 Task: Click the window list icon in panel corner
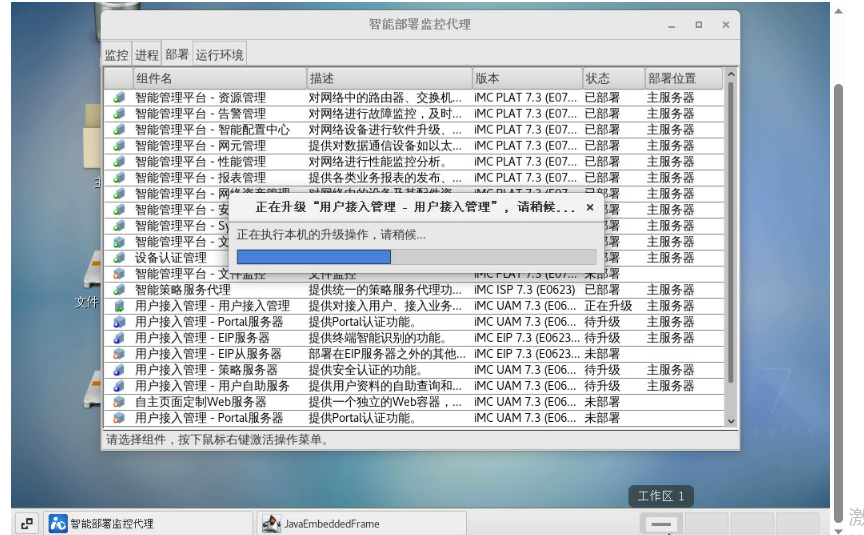(x=26, y=523)
